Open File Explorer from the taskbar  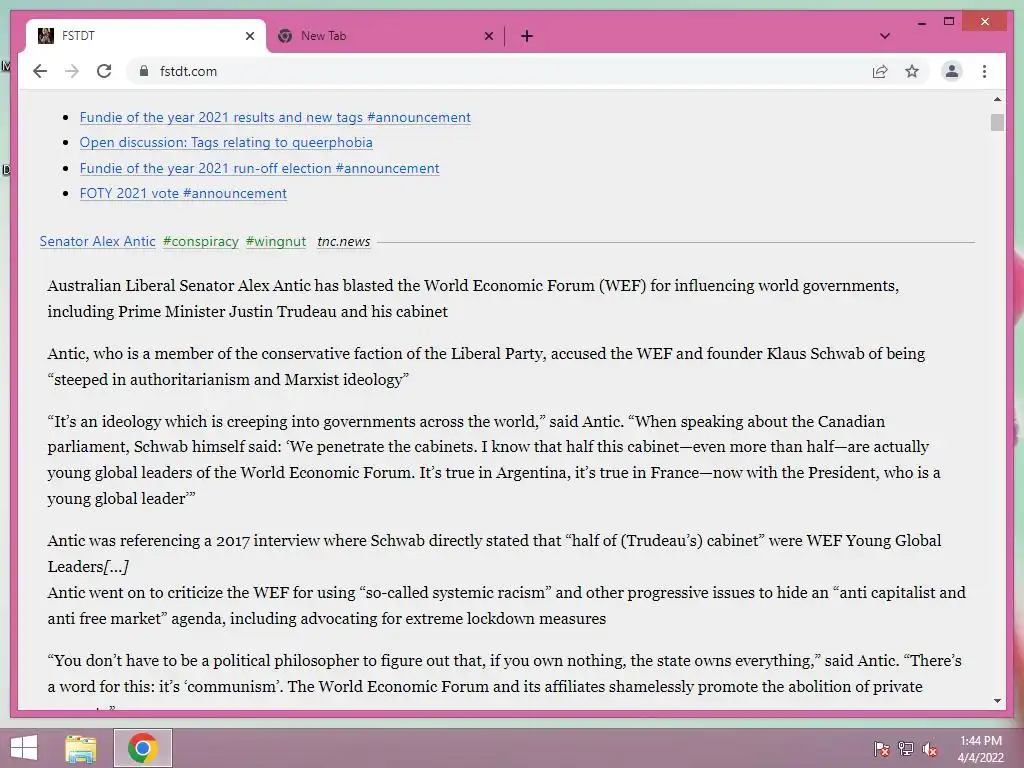pyautogui.click(x=81, y=748)
